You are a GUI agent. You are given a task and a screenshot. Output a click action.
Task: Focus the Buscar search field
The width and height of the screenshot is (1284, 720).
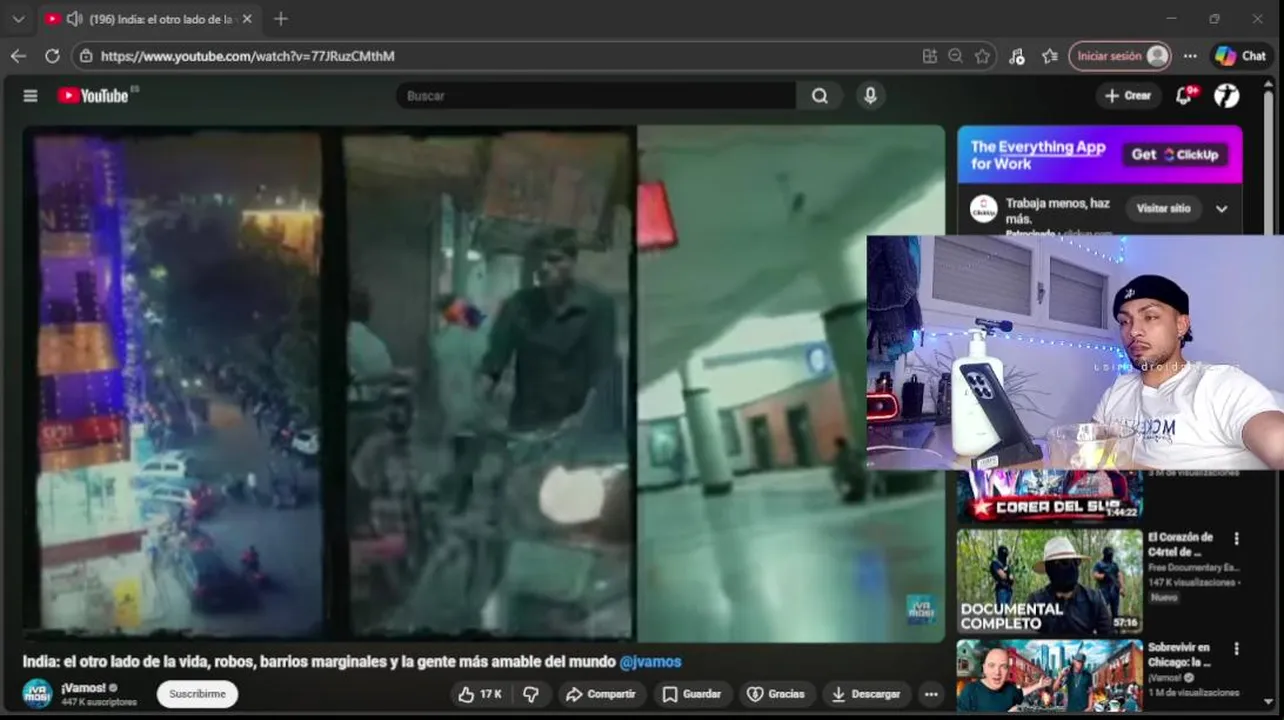tap(597, 96)
